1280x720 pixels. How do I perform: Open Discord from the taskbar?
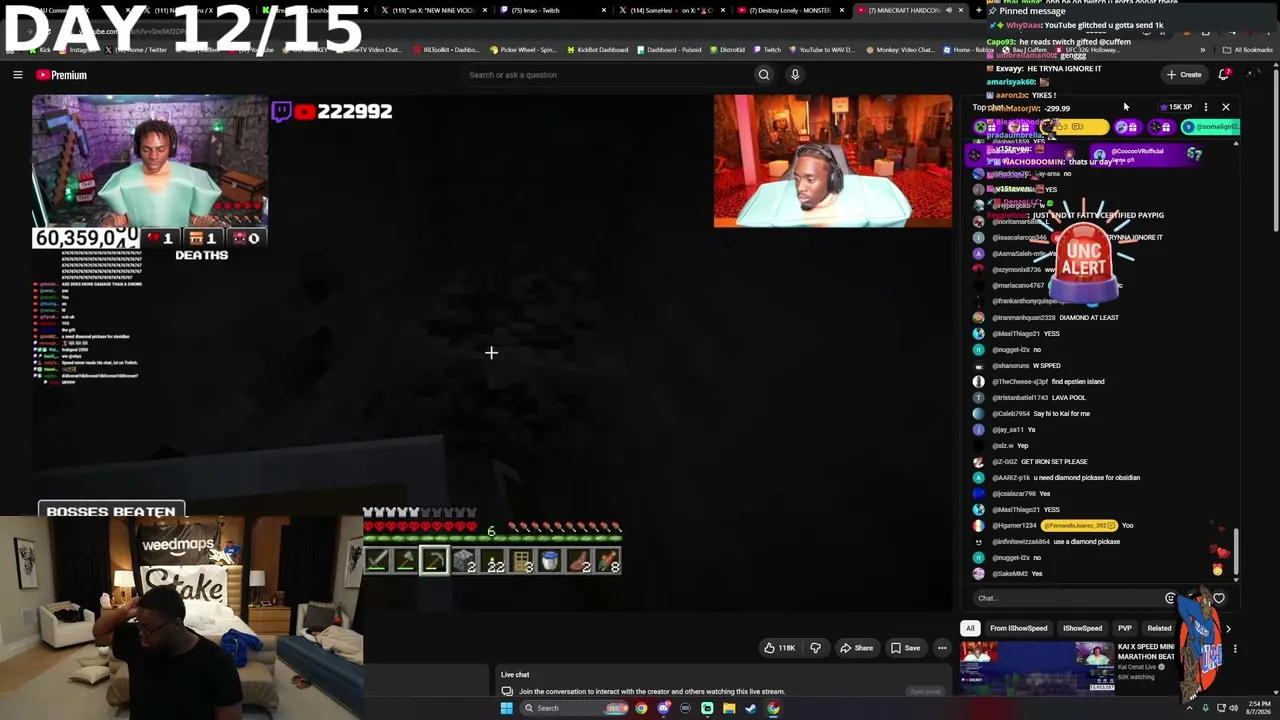point(663,708)
